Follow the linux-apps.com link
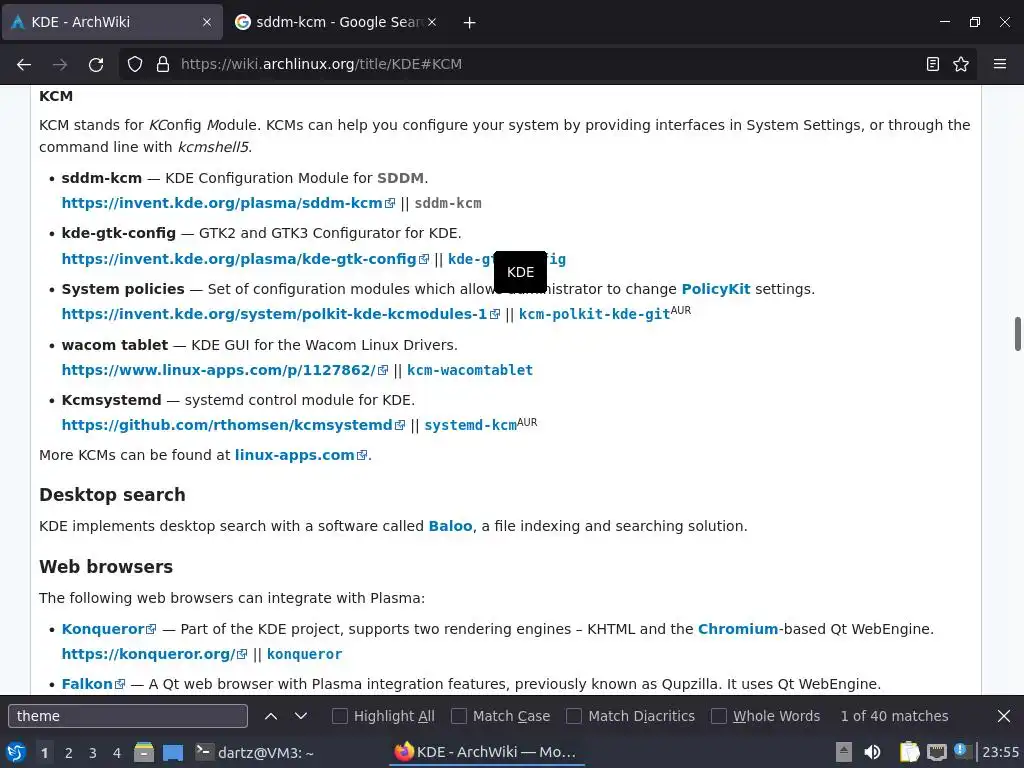 coord(301,455)
